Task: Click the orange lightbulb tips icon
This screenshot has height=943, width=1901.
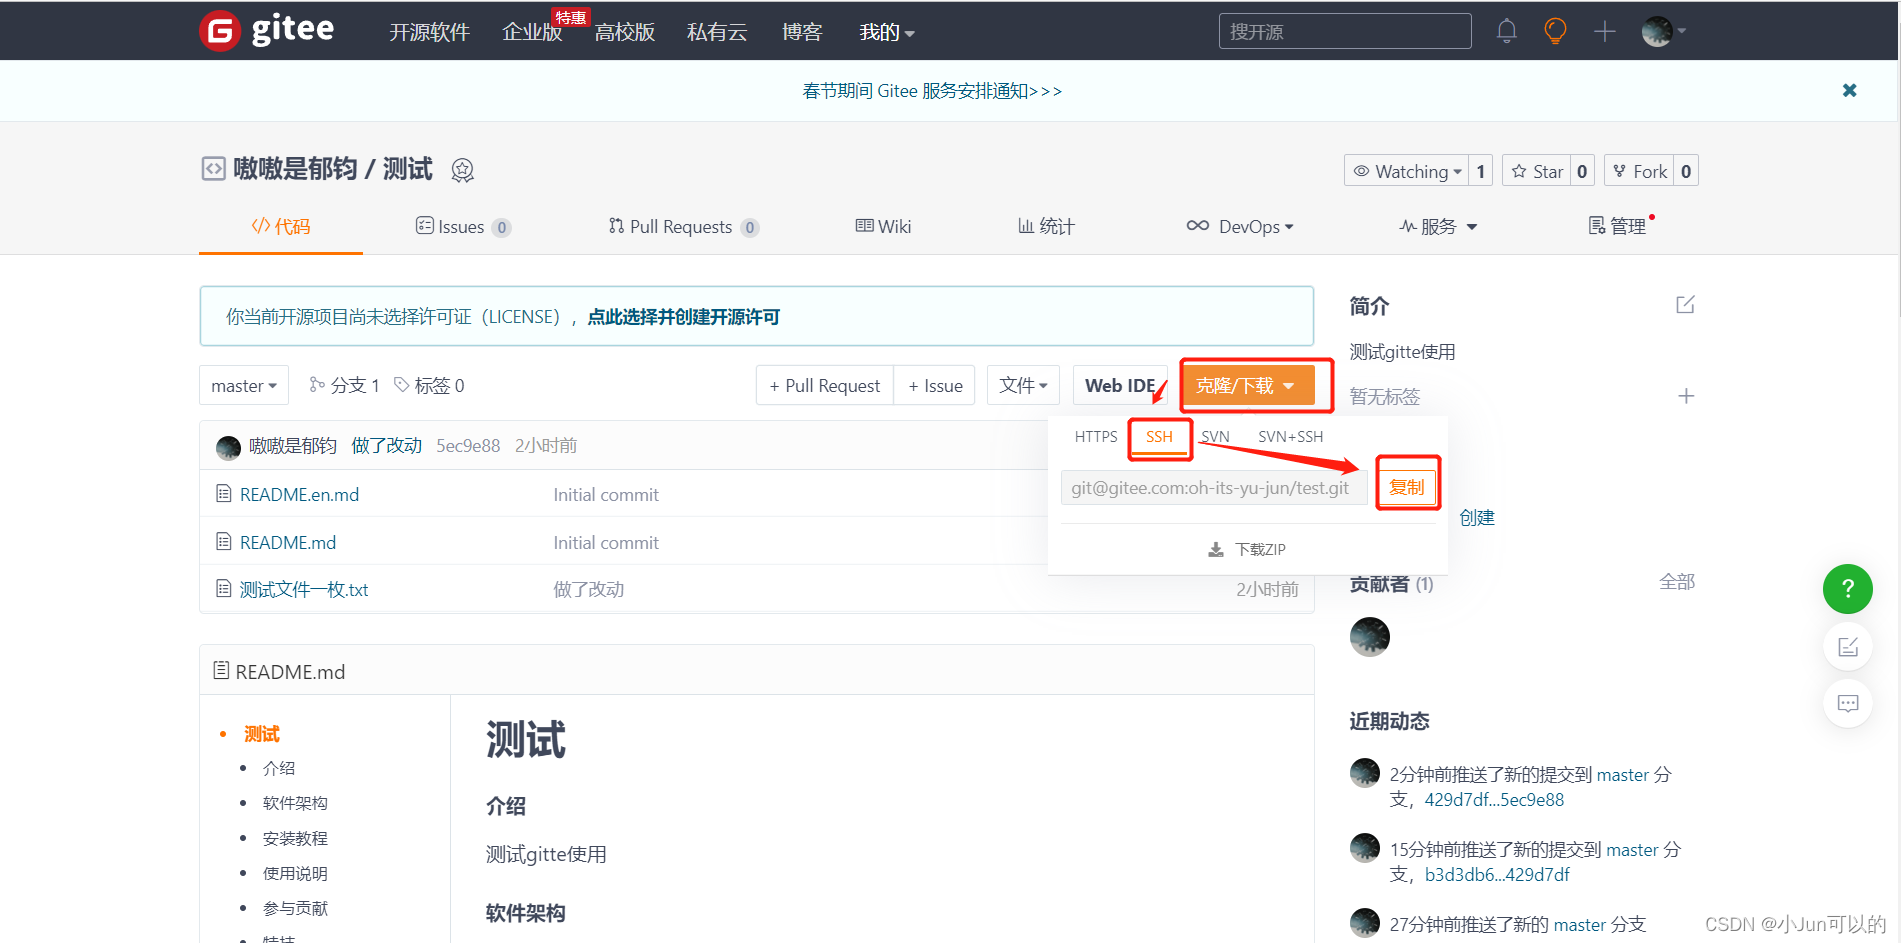Action: coord(1555,31)
